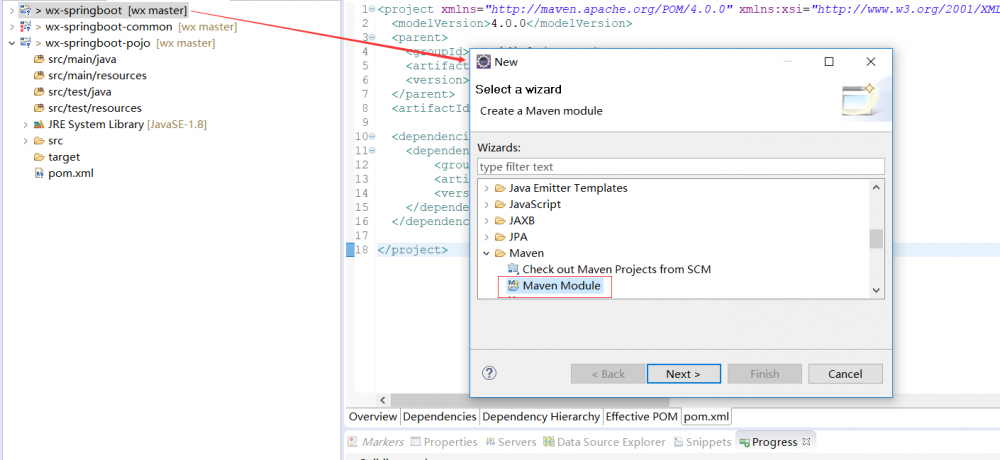The width and height of the screenshot is (1000, 460).
Task: Click the Wizards list scroll up arrow
Action: click(876, 188)
